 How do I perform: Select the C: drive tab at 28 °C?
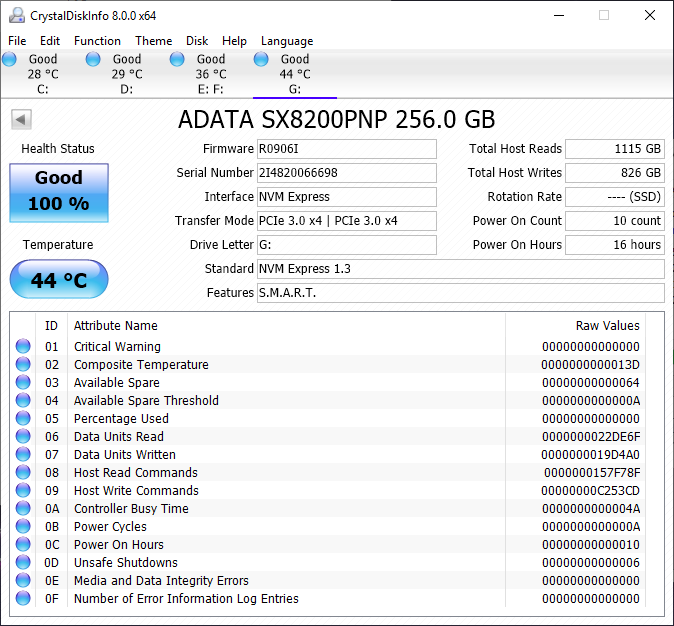point(42,74)
